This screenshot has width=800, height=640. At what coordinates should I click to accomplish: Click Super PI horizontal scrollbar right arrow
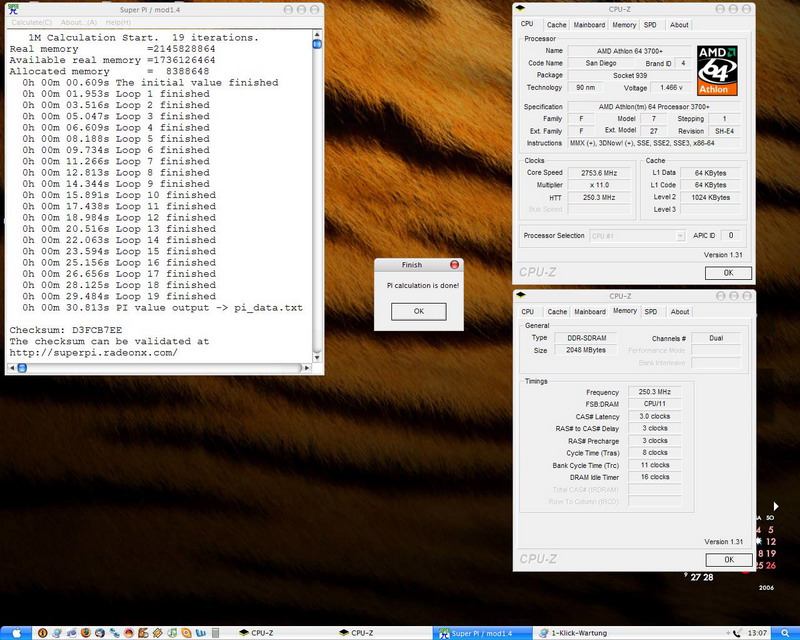point(307,367)
